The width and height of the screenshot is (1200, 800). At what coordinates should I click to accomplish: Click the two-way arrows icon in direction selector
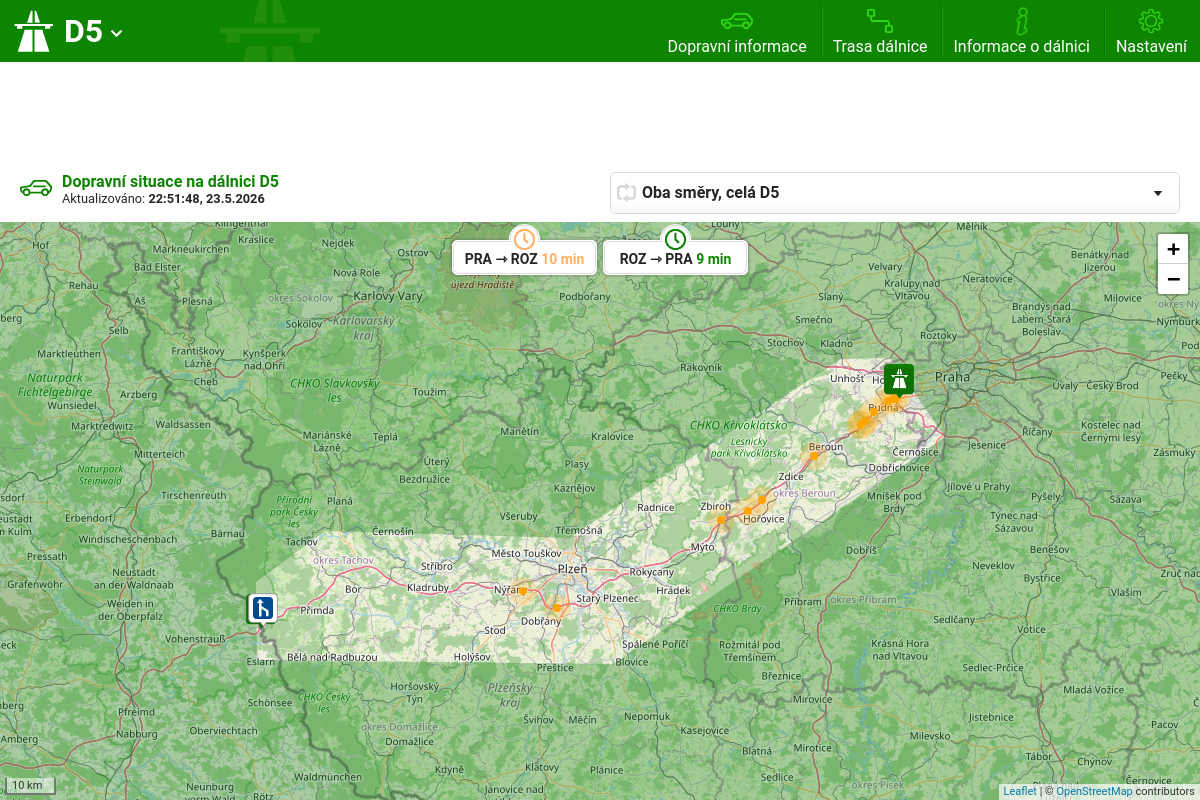627,193
